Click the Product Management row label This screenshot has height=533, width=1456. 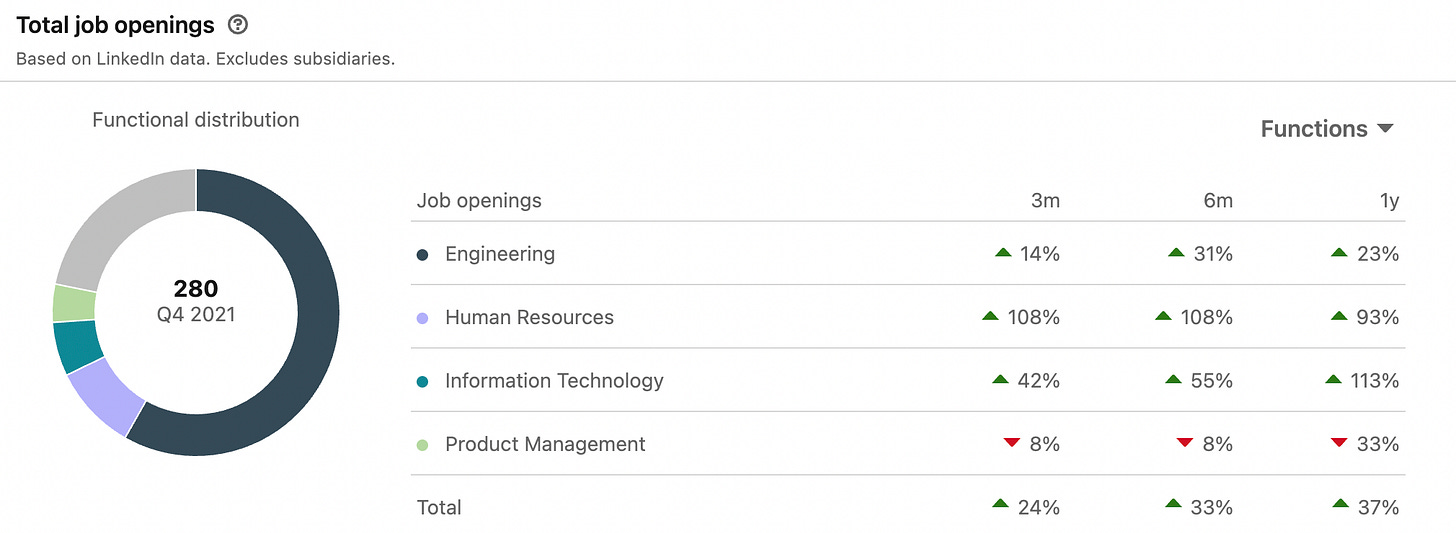[545, 445]
